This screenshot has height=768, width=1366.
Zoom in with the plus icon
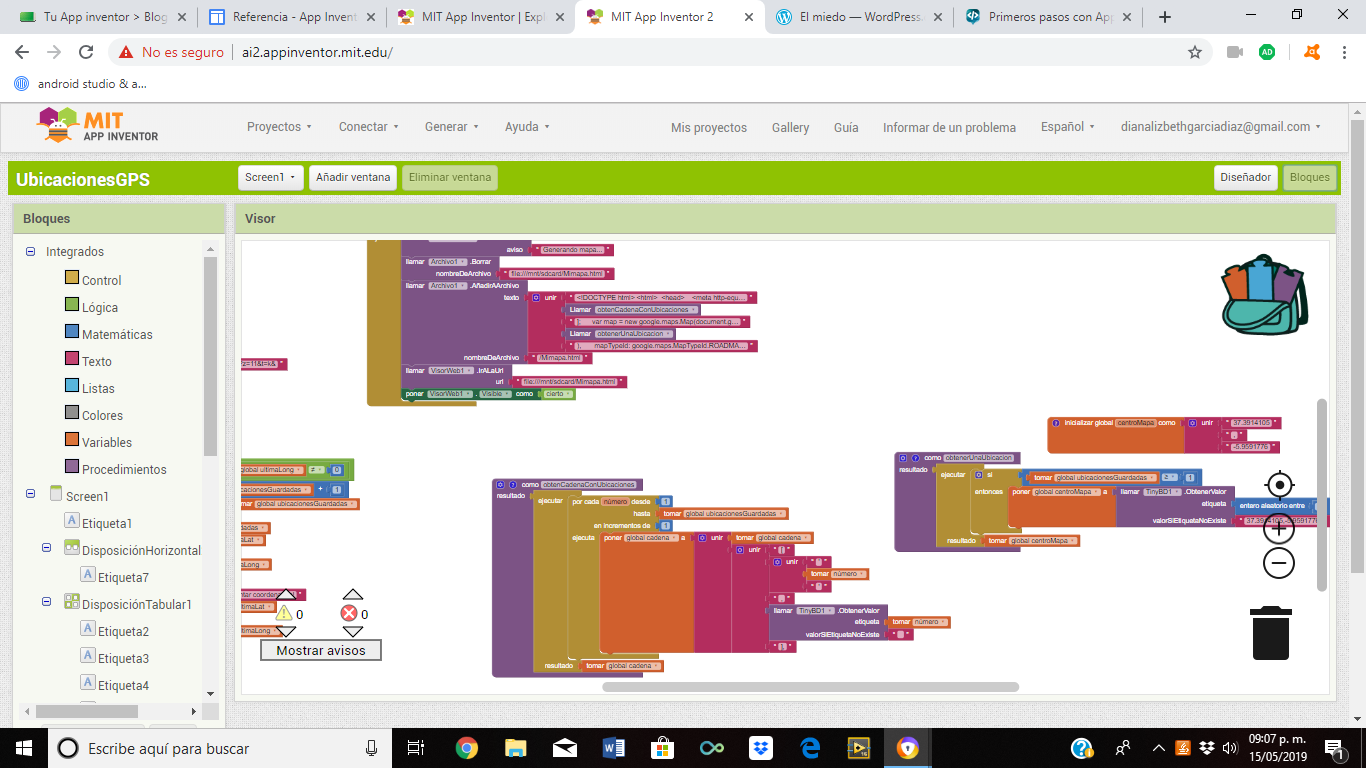pos(1279,529)
